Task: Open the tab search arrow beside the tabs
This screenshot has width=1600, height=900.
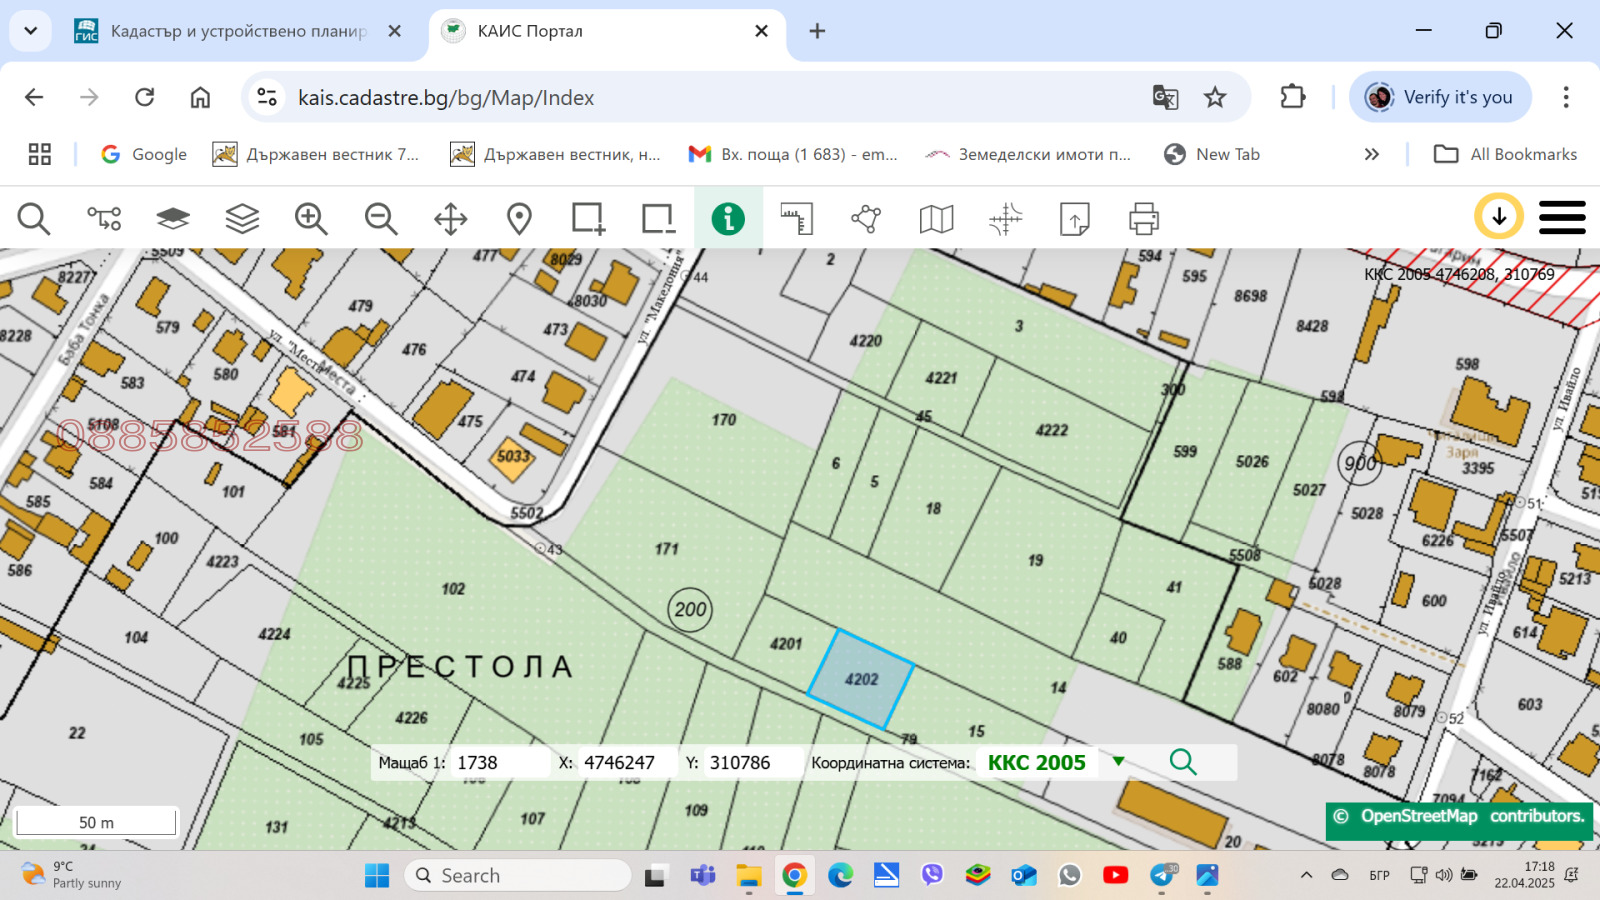Action: click(30, 30)
